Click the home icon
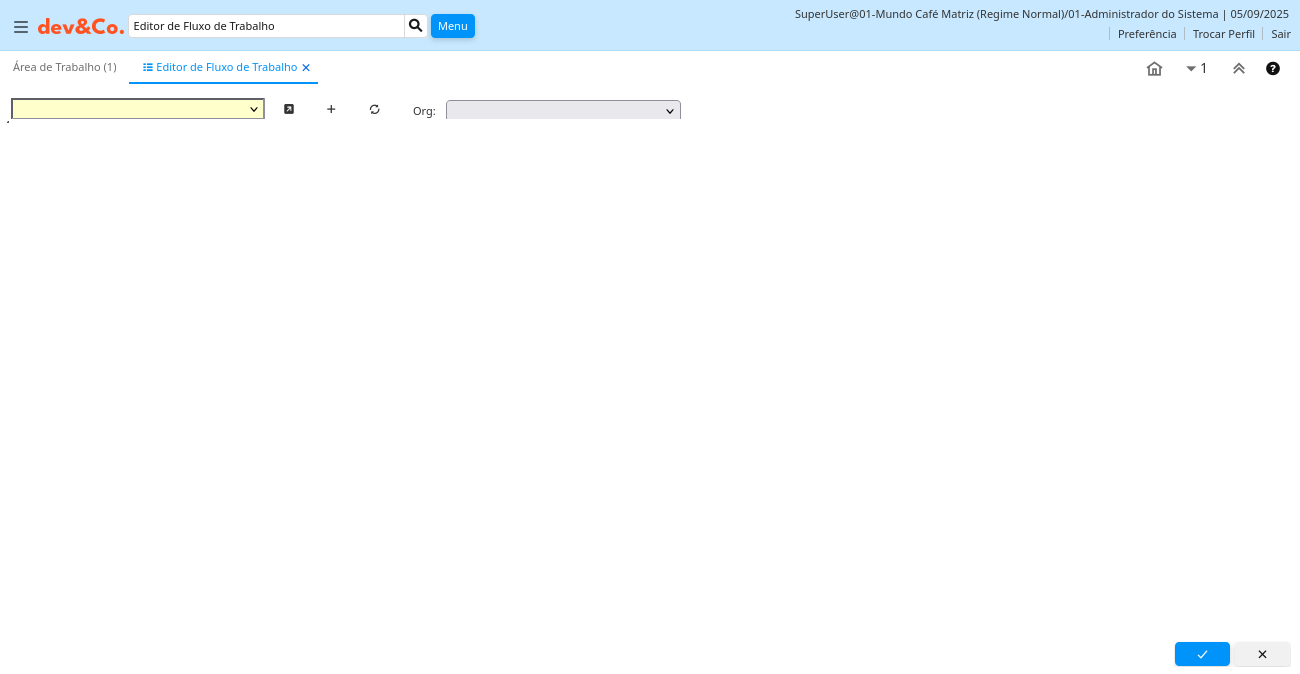1300x674 pixels. coord(1154,68)
